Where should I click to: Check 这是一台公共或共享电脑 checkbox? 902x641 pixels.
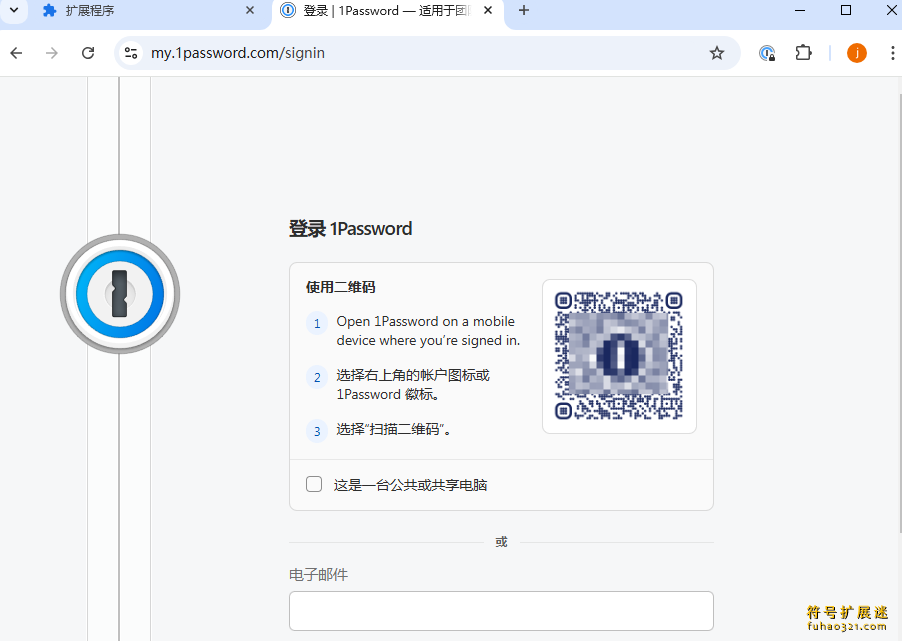(x=314, y=484)
